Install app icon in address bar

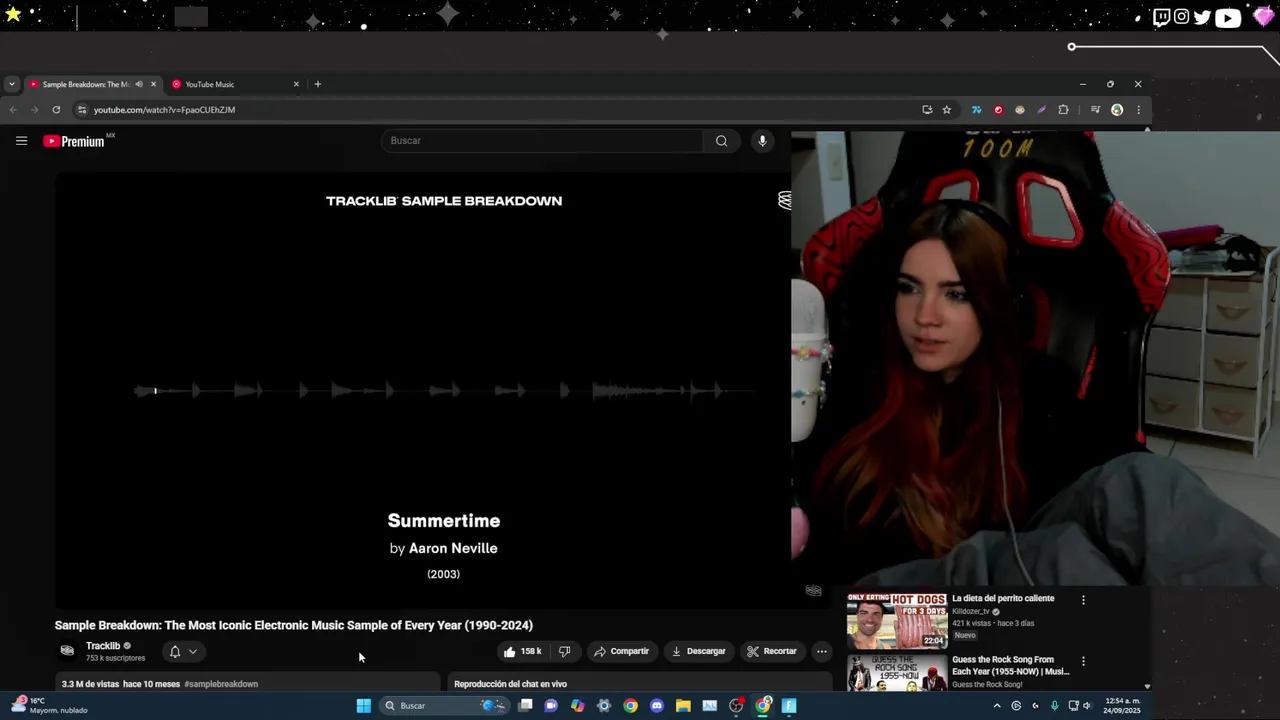coord(927,110)
